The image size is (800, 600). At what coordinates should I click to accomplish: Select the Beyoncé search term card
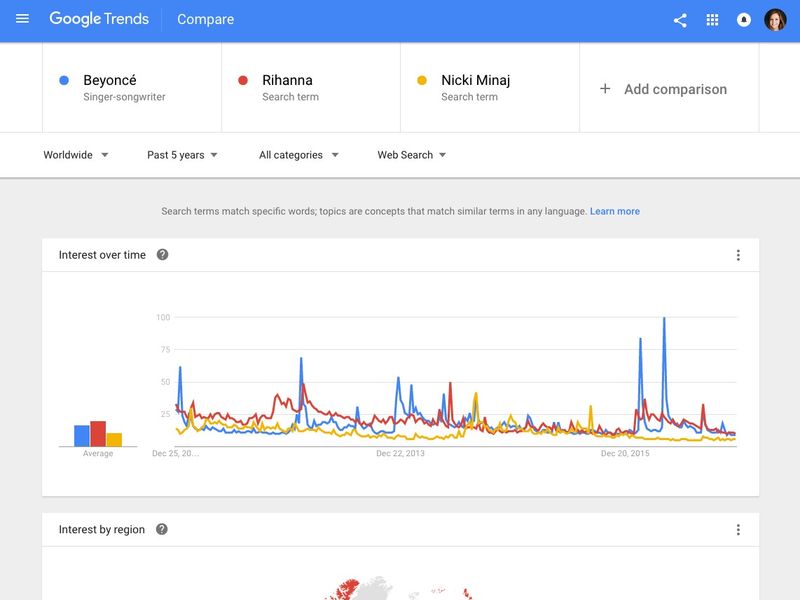[131, 88]
